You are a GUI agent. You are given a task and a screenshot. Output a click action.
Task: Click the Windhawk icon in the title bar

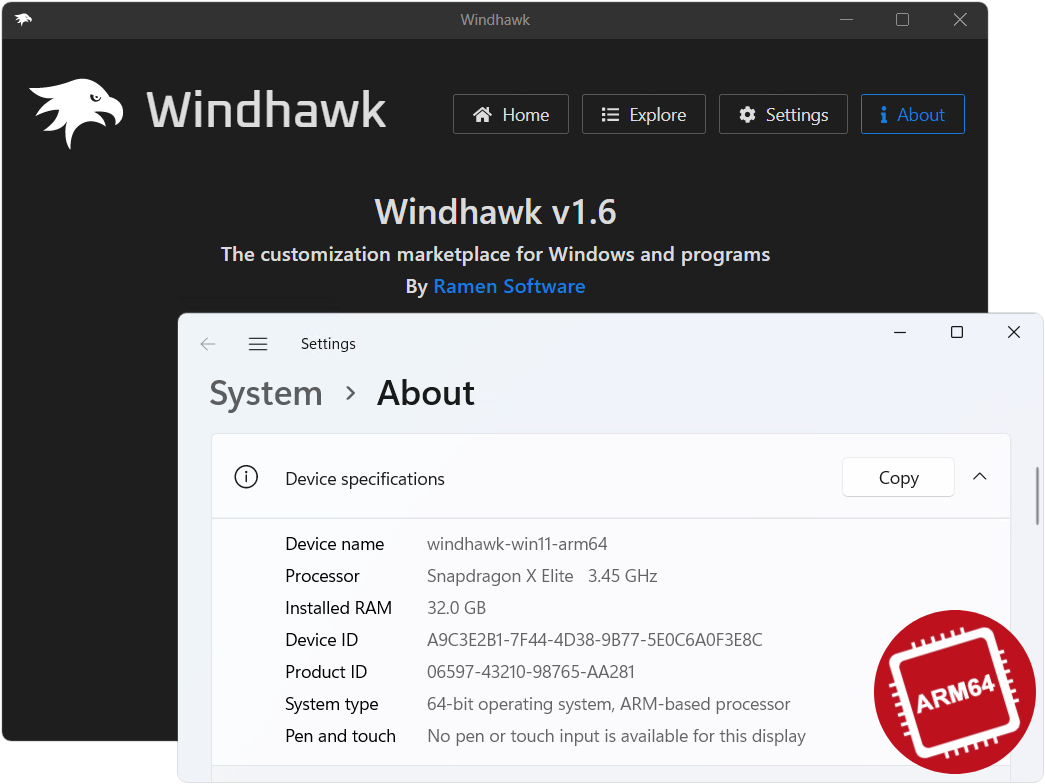[23, 19]
